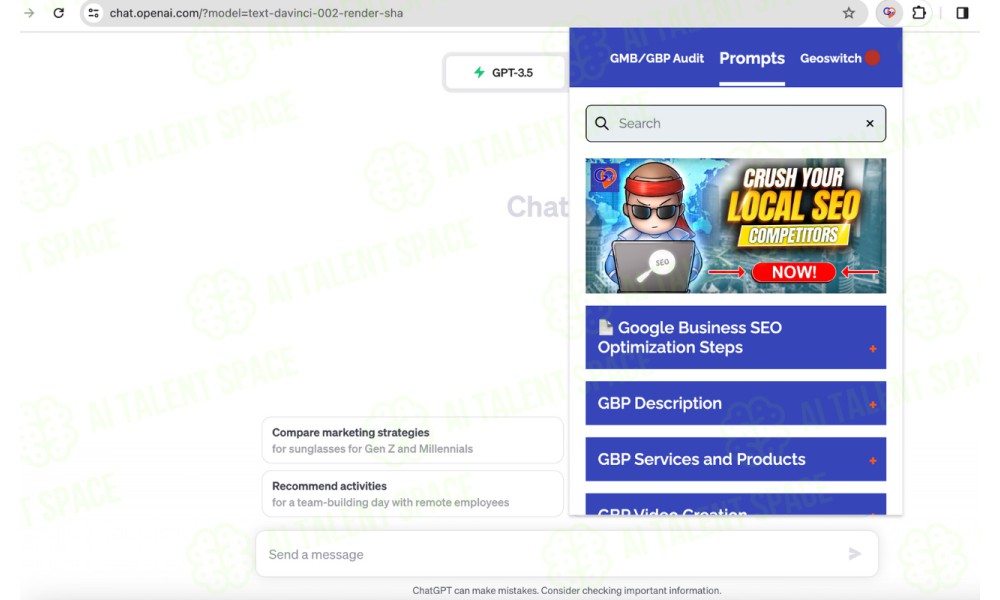Open the Extensions puzzle icon

coord(919,12)
